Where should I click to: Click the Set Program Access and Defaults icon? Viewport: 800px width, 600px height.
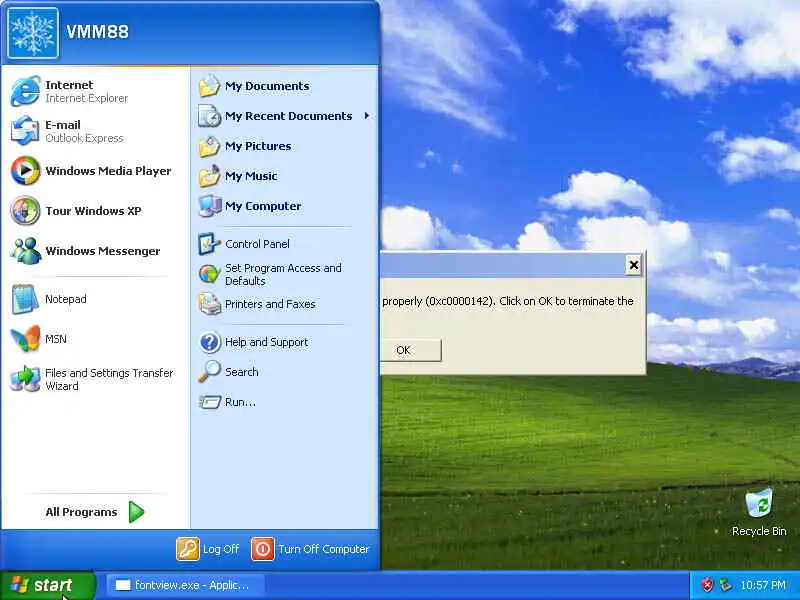pyautogui.click(x=209, y=274)
